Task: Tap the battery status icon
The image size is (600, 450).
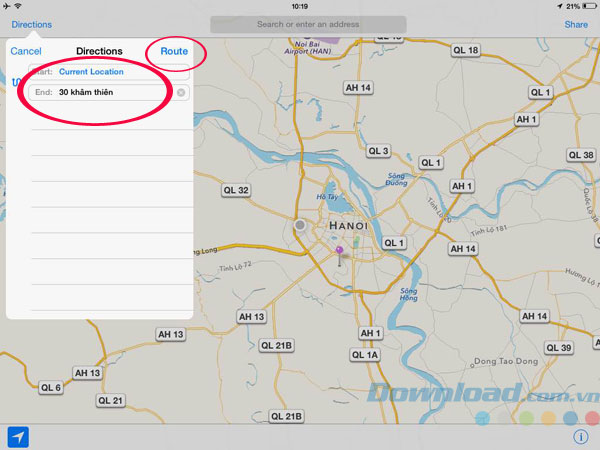Action: click(x=589, y=6)
